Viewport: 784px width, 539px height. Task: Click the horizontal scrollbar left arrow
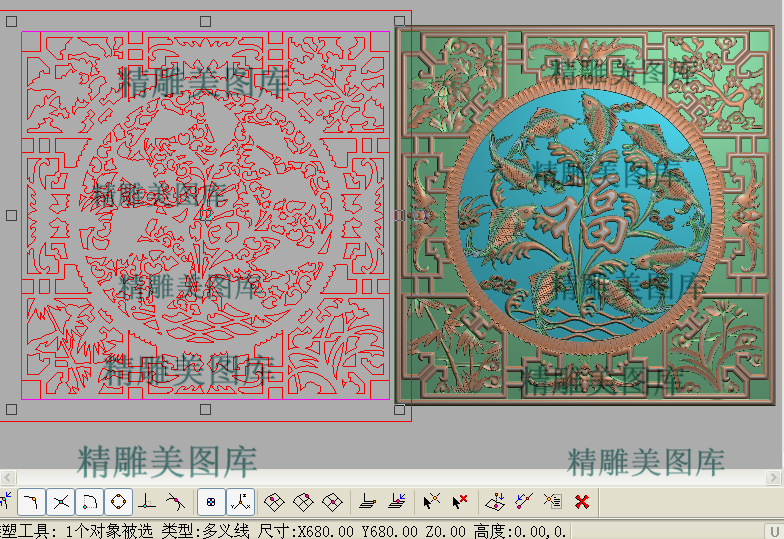pos(8,478)
